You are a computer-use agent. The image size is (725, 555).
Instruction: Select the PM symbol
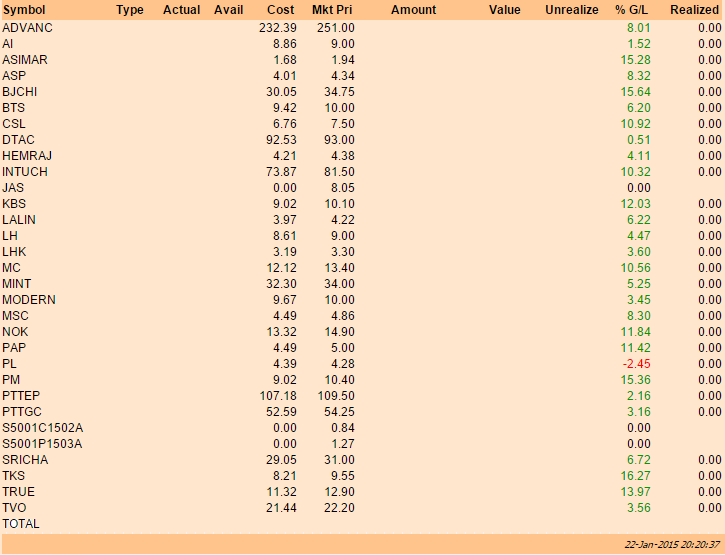click(x=11, y=380)
